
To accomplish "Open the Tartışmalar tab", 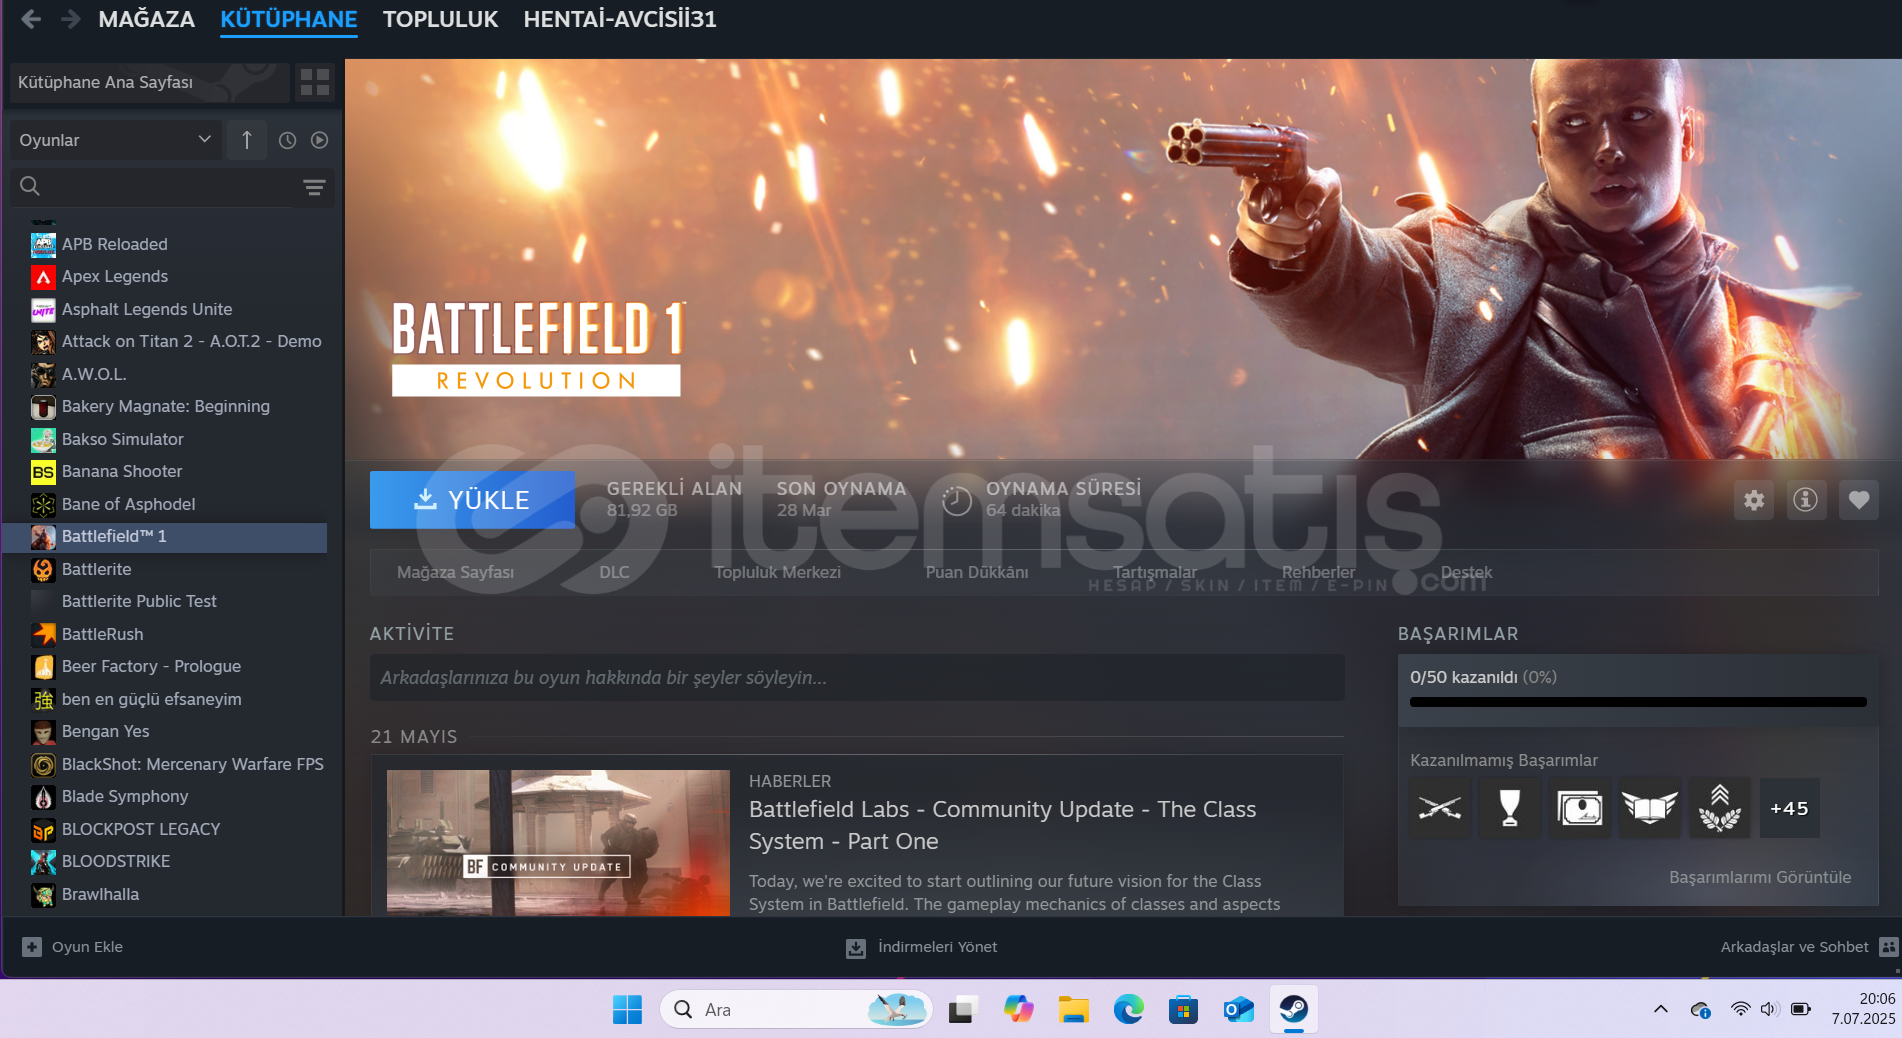I will 1155,572.
